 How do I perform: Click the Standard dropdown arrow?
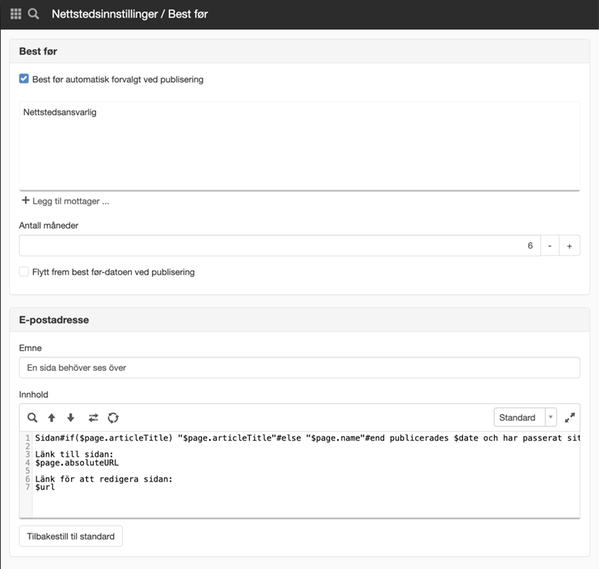click(550, 417)
